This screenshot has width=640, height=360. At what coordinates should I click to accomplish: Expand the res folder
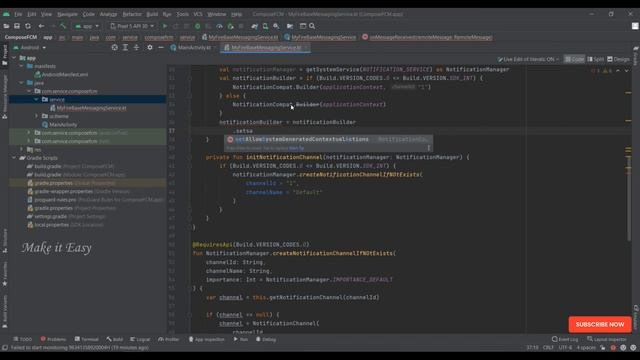pos(22,149)
